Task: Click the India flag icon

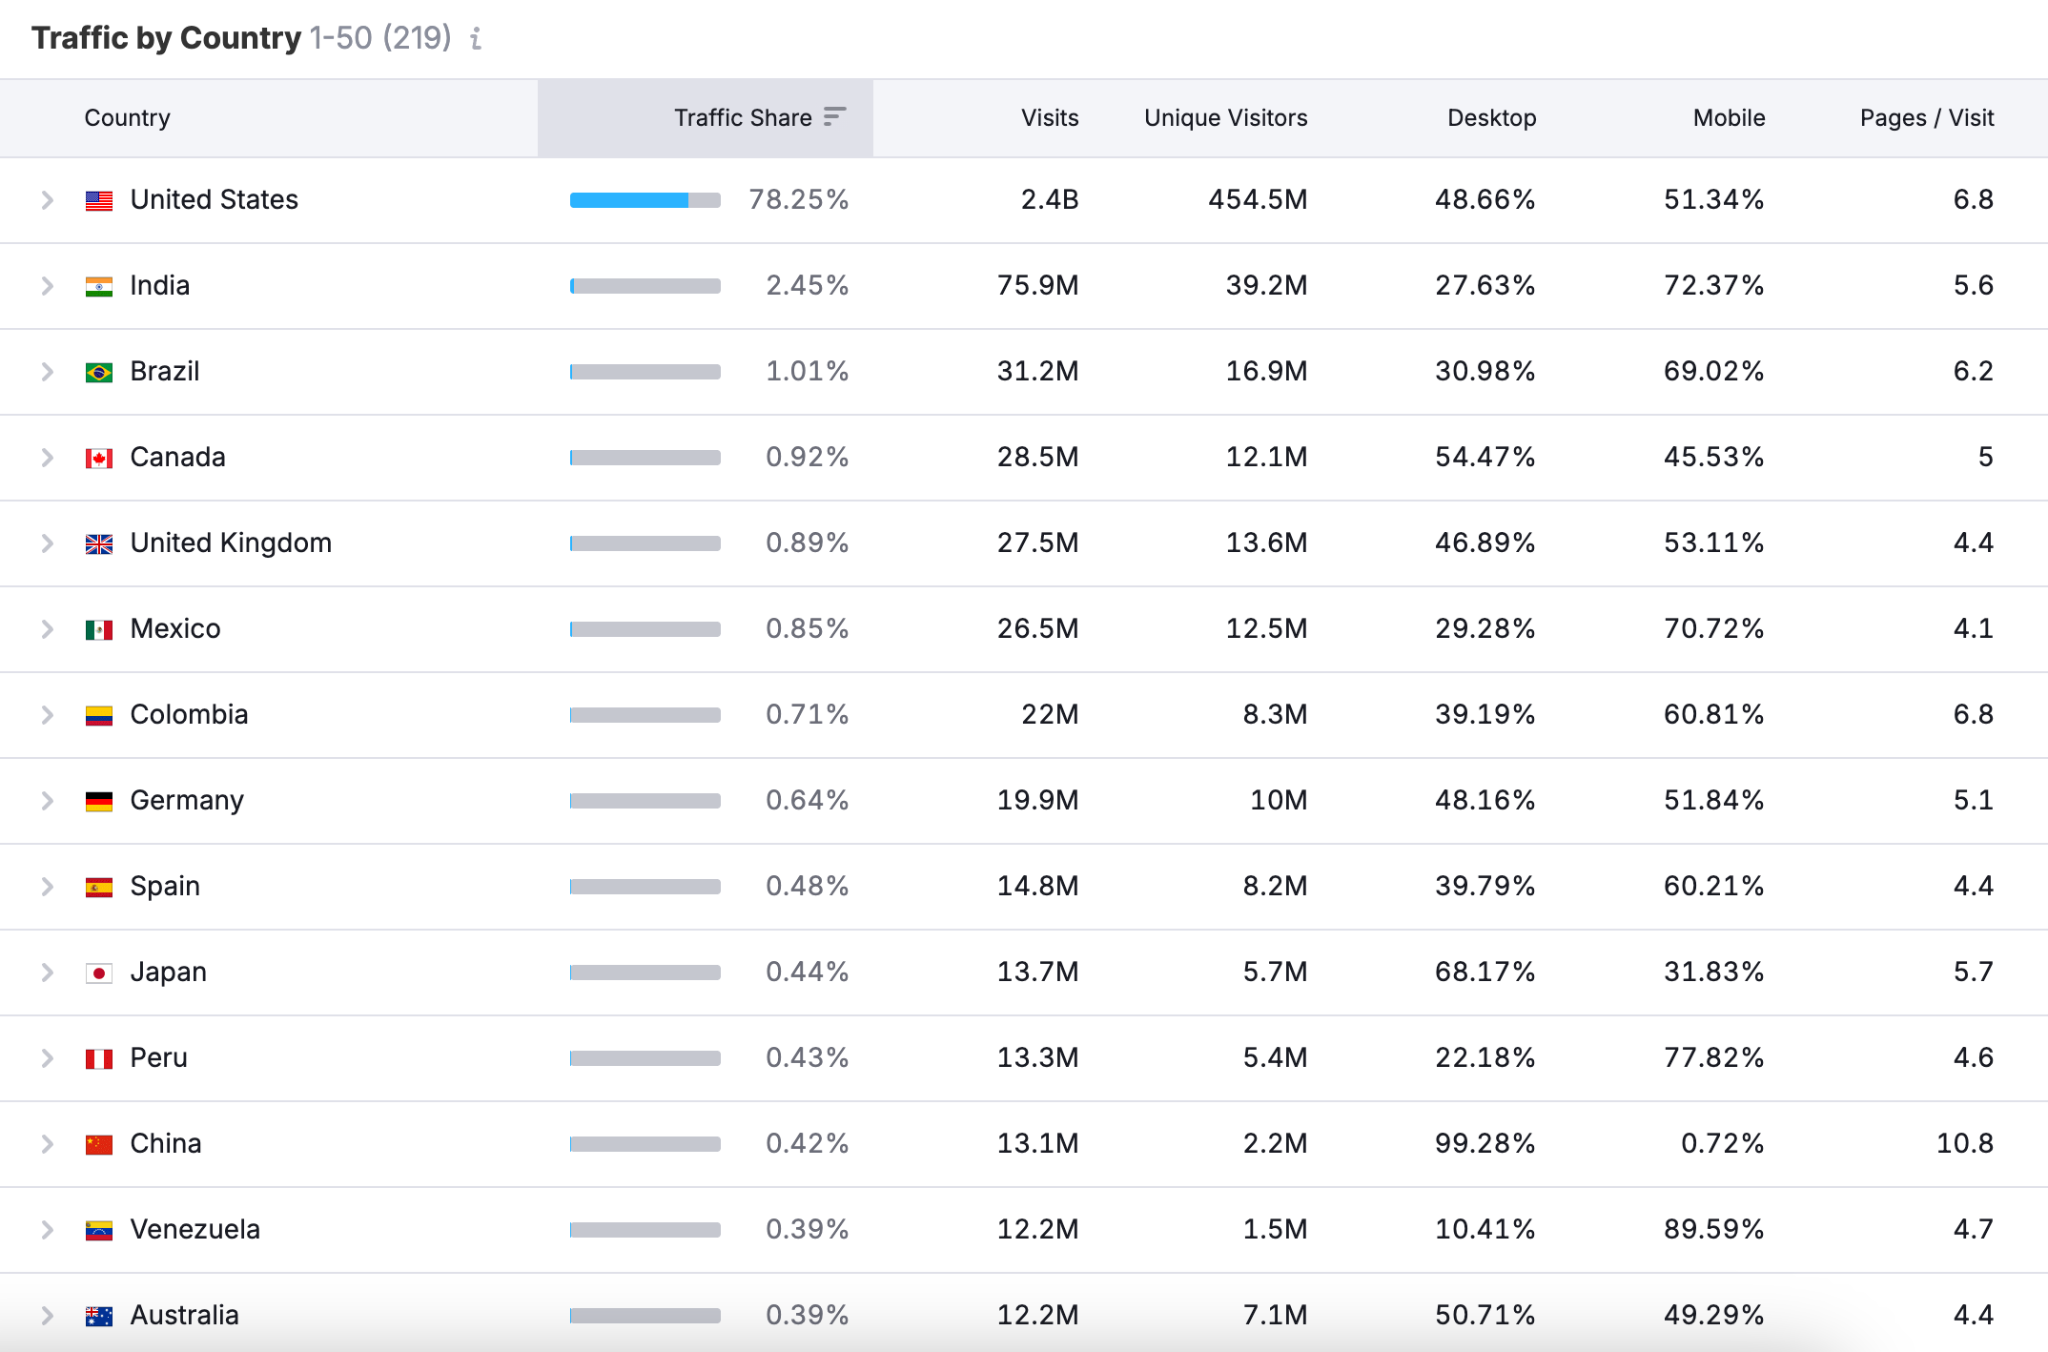Action: click(x=97, y=285)
